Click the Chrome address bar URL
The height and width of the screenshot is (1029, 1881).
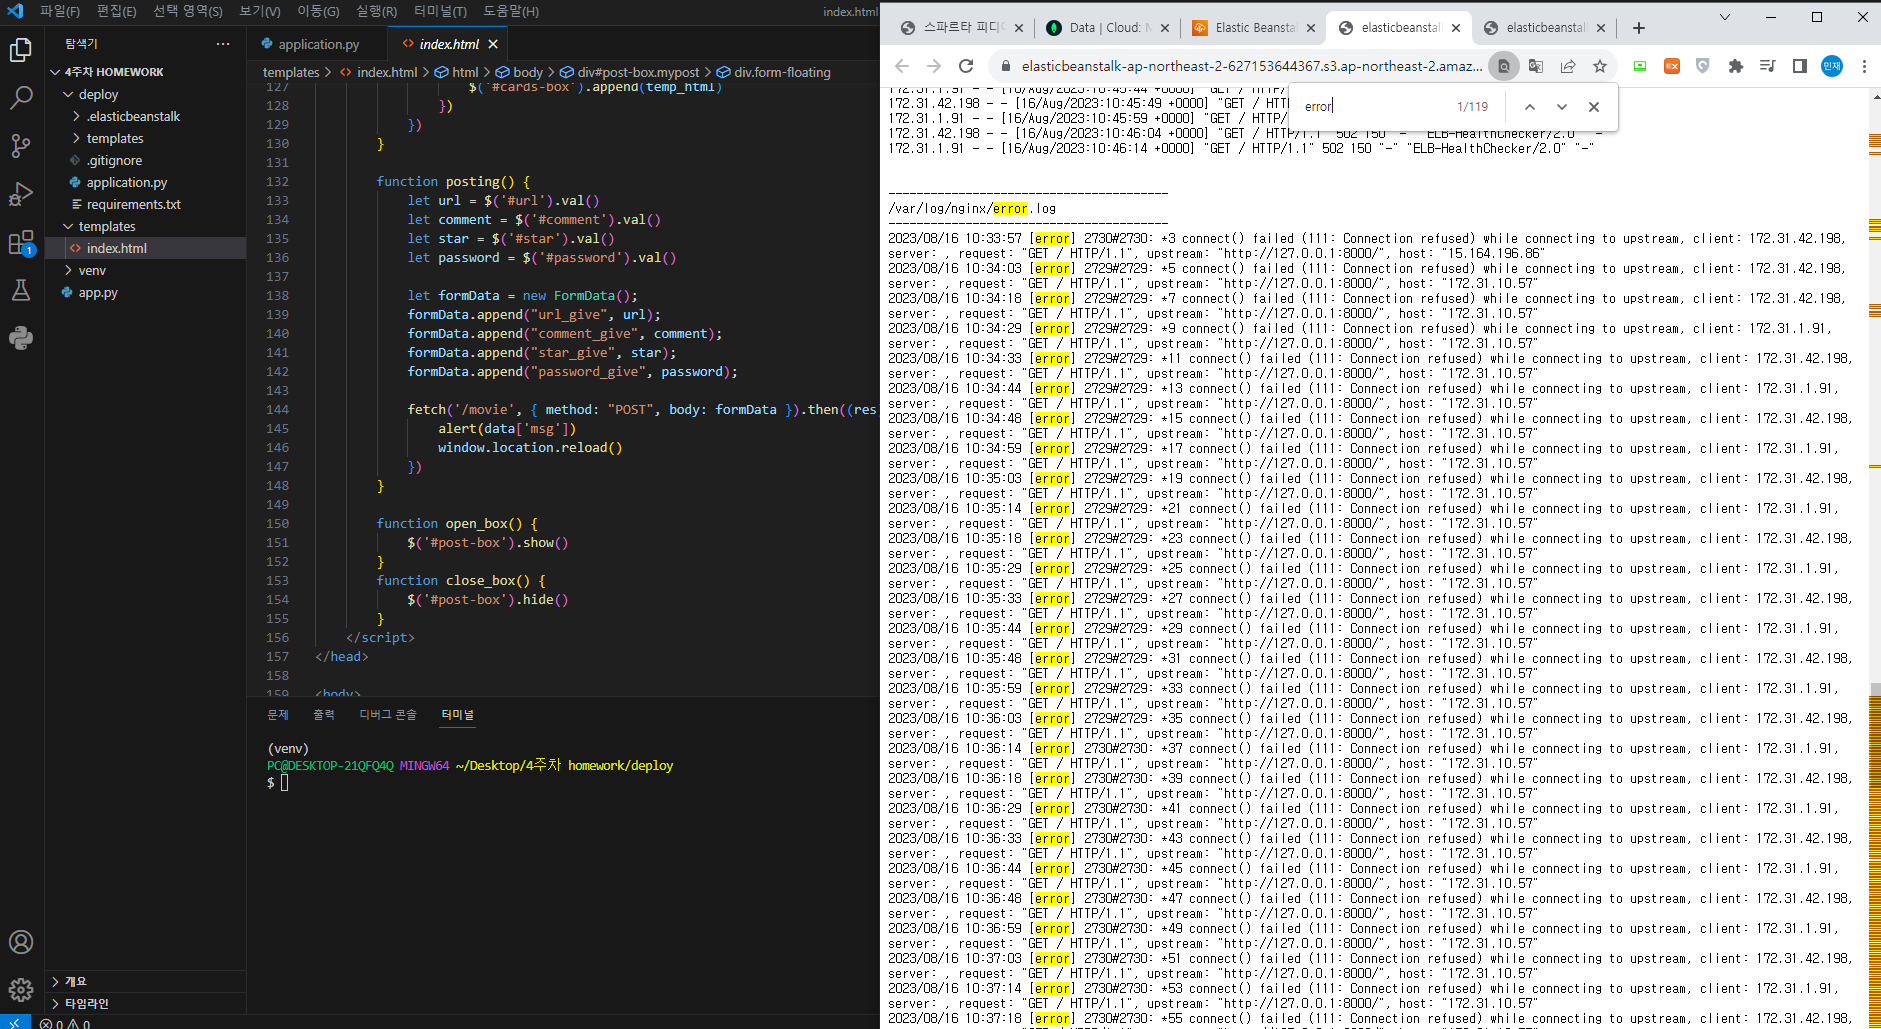coord(1251,66)
